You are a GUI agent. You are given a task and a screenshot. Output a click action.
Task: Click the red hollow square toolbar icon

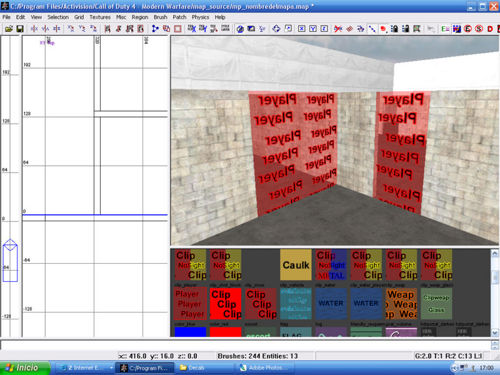(x=178, y=29)
